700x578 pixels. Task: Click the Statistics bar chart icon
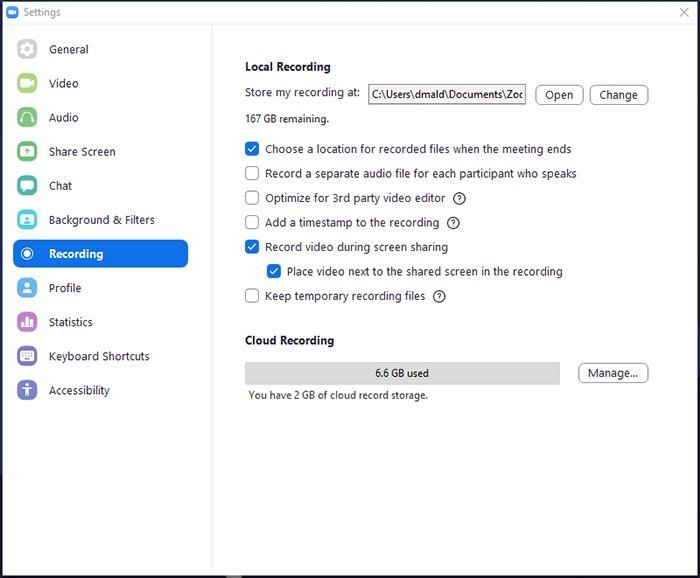(x=27, y=322)
